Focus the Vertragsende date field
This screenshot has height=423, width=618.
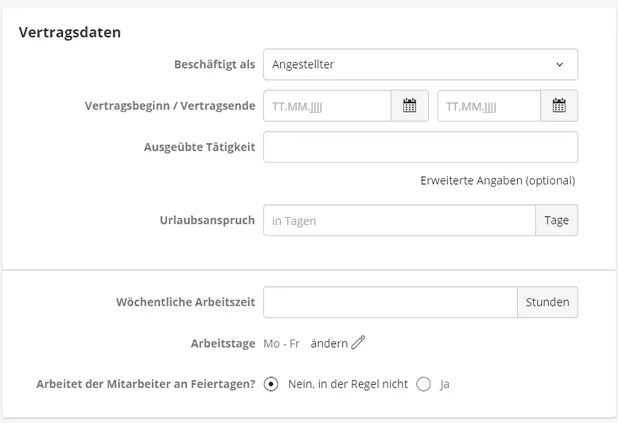click(x=488, y=106)
